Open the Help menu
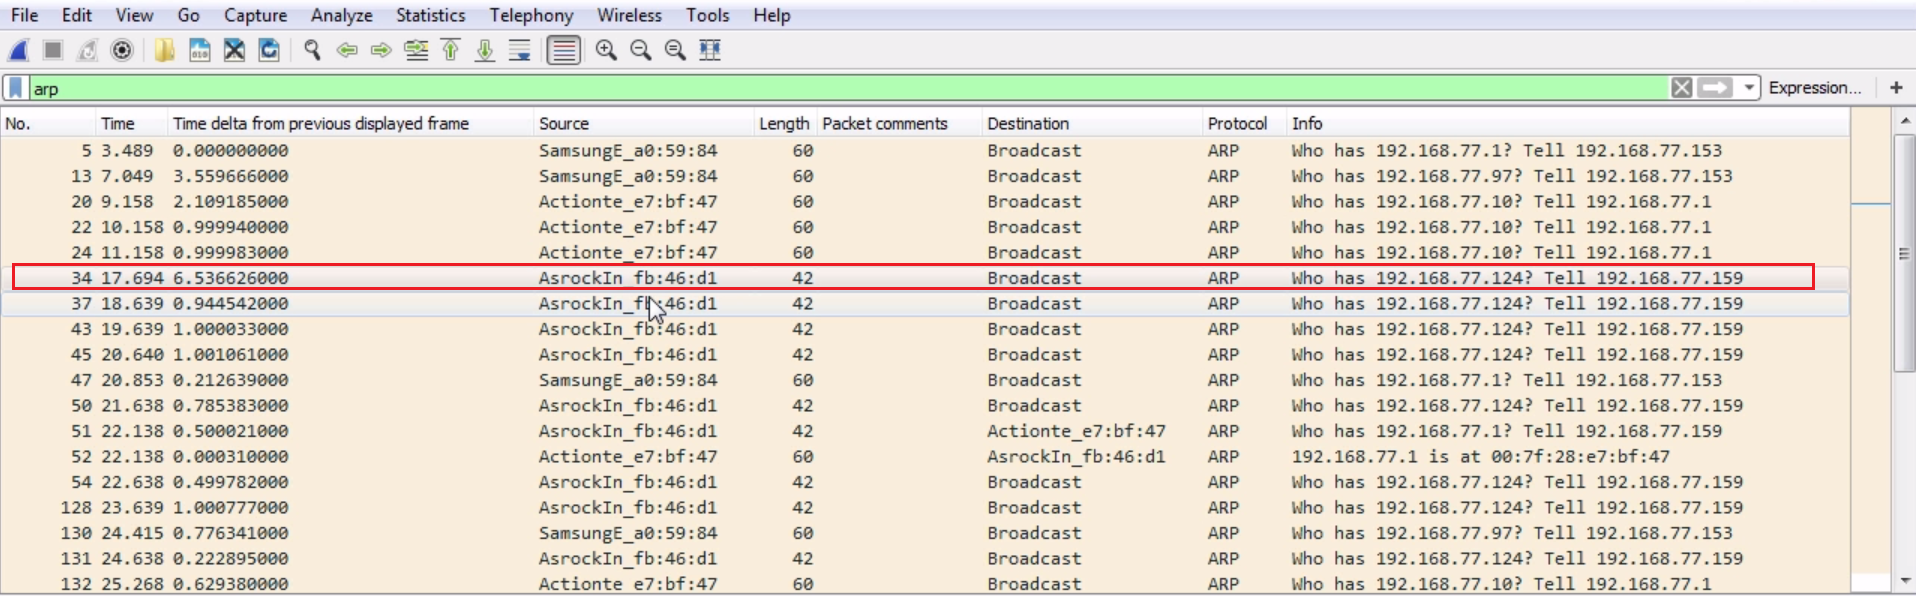1916x596 pixels. click(x=771, y=15)
